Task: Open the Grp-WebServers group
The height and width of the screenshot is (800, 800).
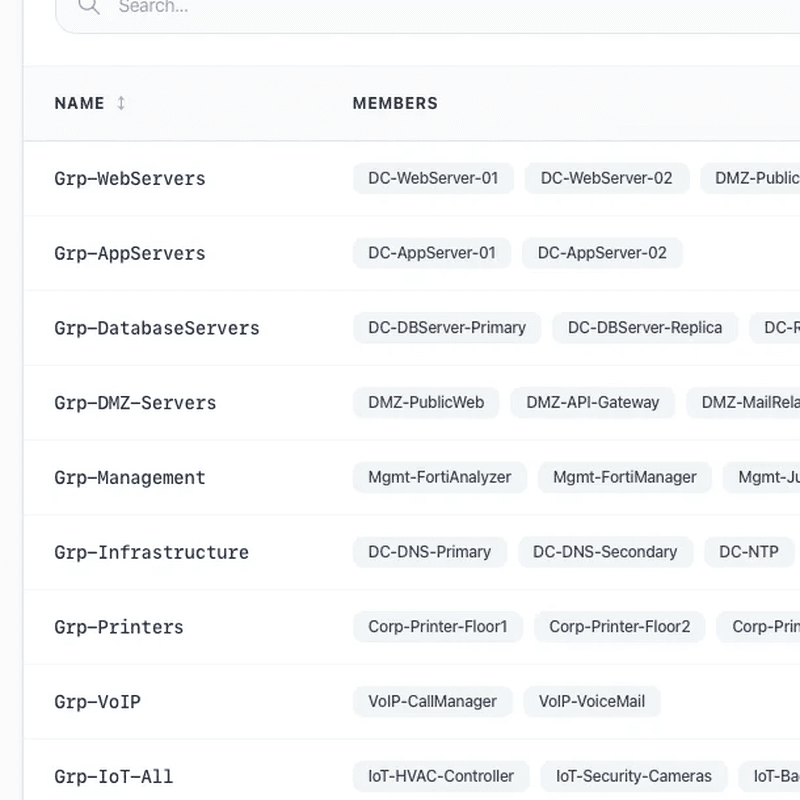Action: pos(129,179)
